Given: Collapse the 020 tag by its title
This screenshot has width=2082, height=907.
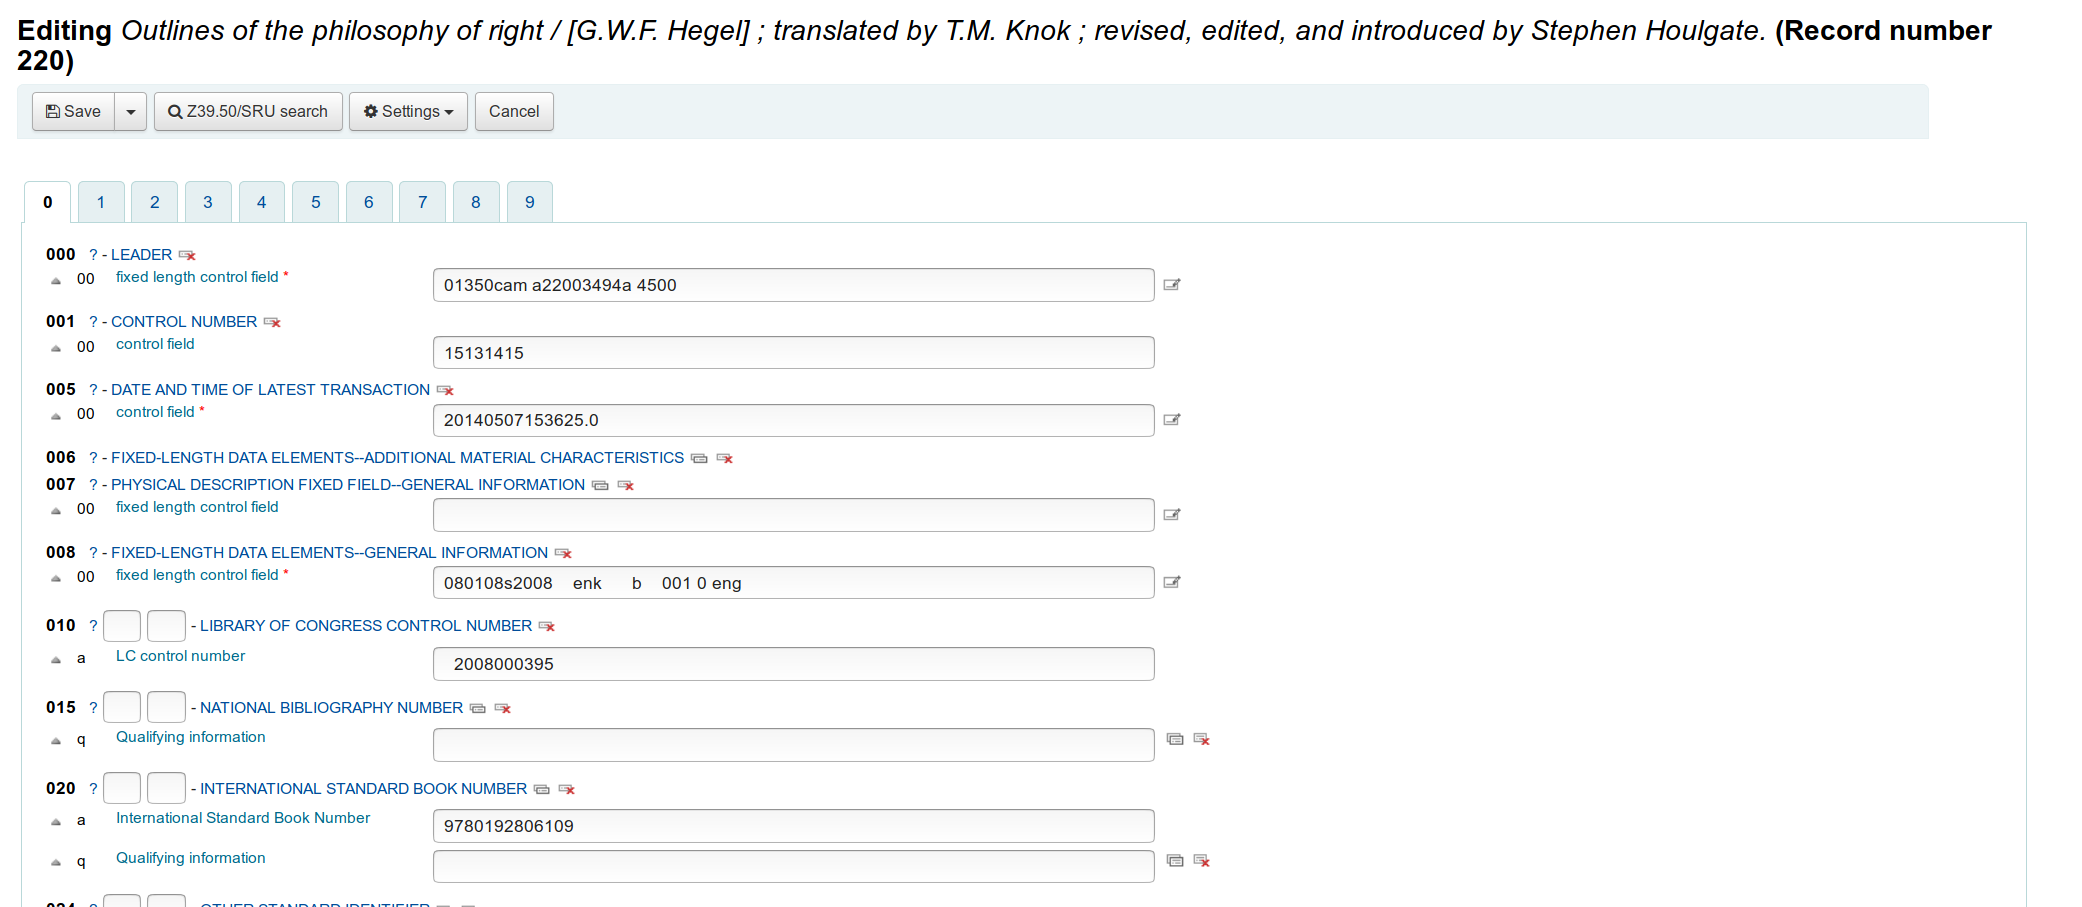Looking at the screenshot, I should pyautogui.click(x=363, y=789).
